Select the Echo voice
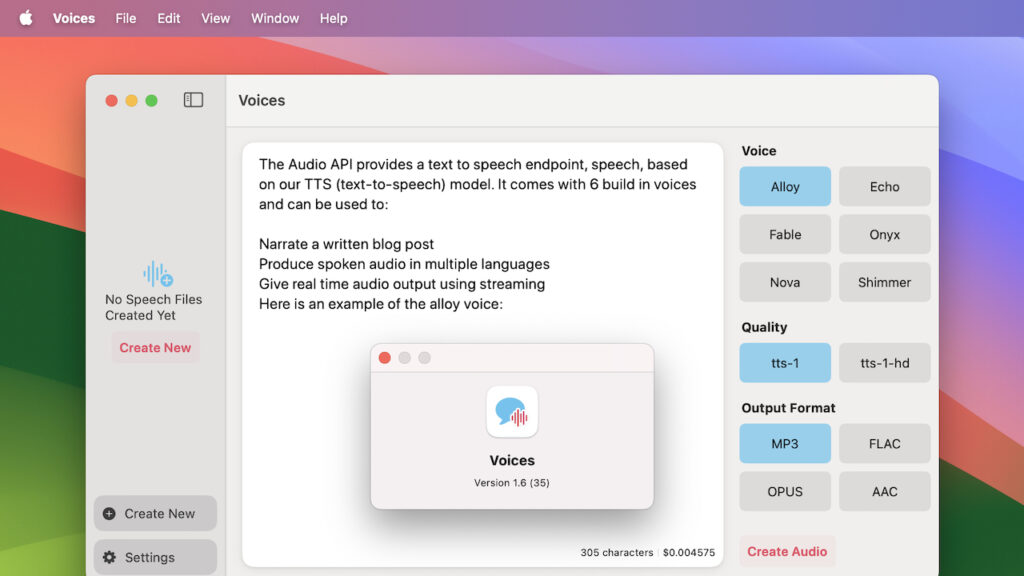The width and height of the screenshot is (1024, 576). pos(884,186)
